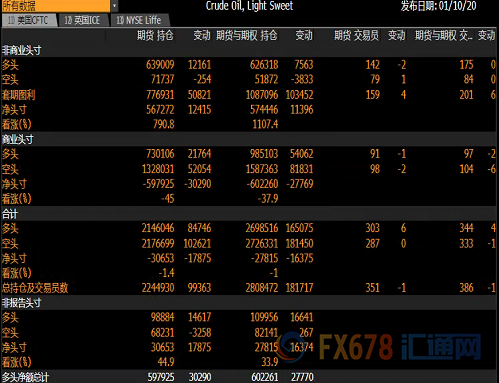Switch to the 英国ICE tab
499x383 pixels.
pyautogui.click(x=82, y=20)
